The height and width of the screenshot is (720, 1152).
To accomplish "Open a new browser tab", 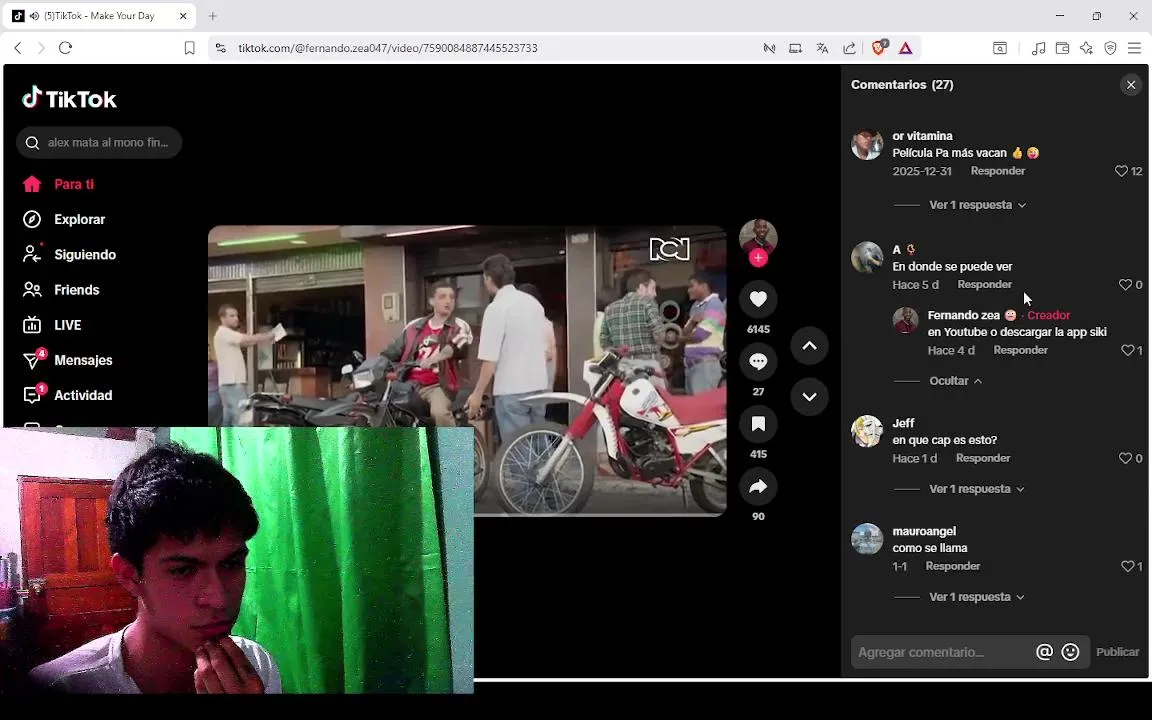I will [x=212, y=15].
